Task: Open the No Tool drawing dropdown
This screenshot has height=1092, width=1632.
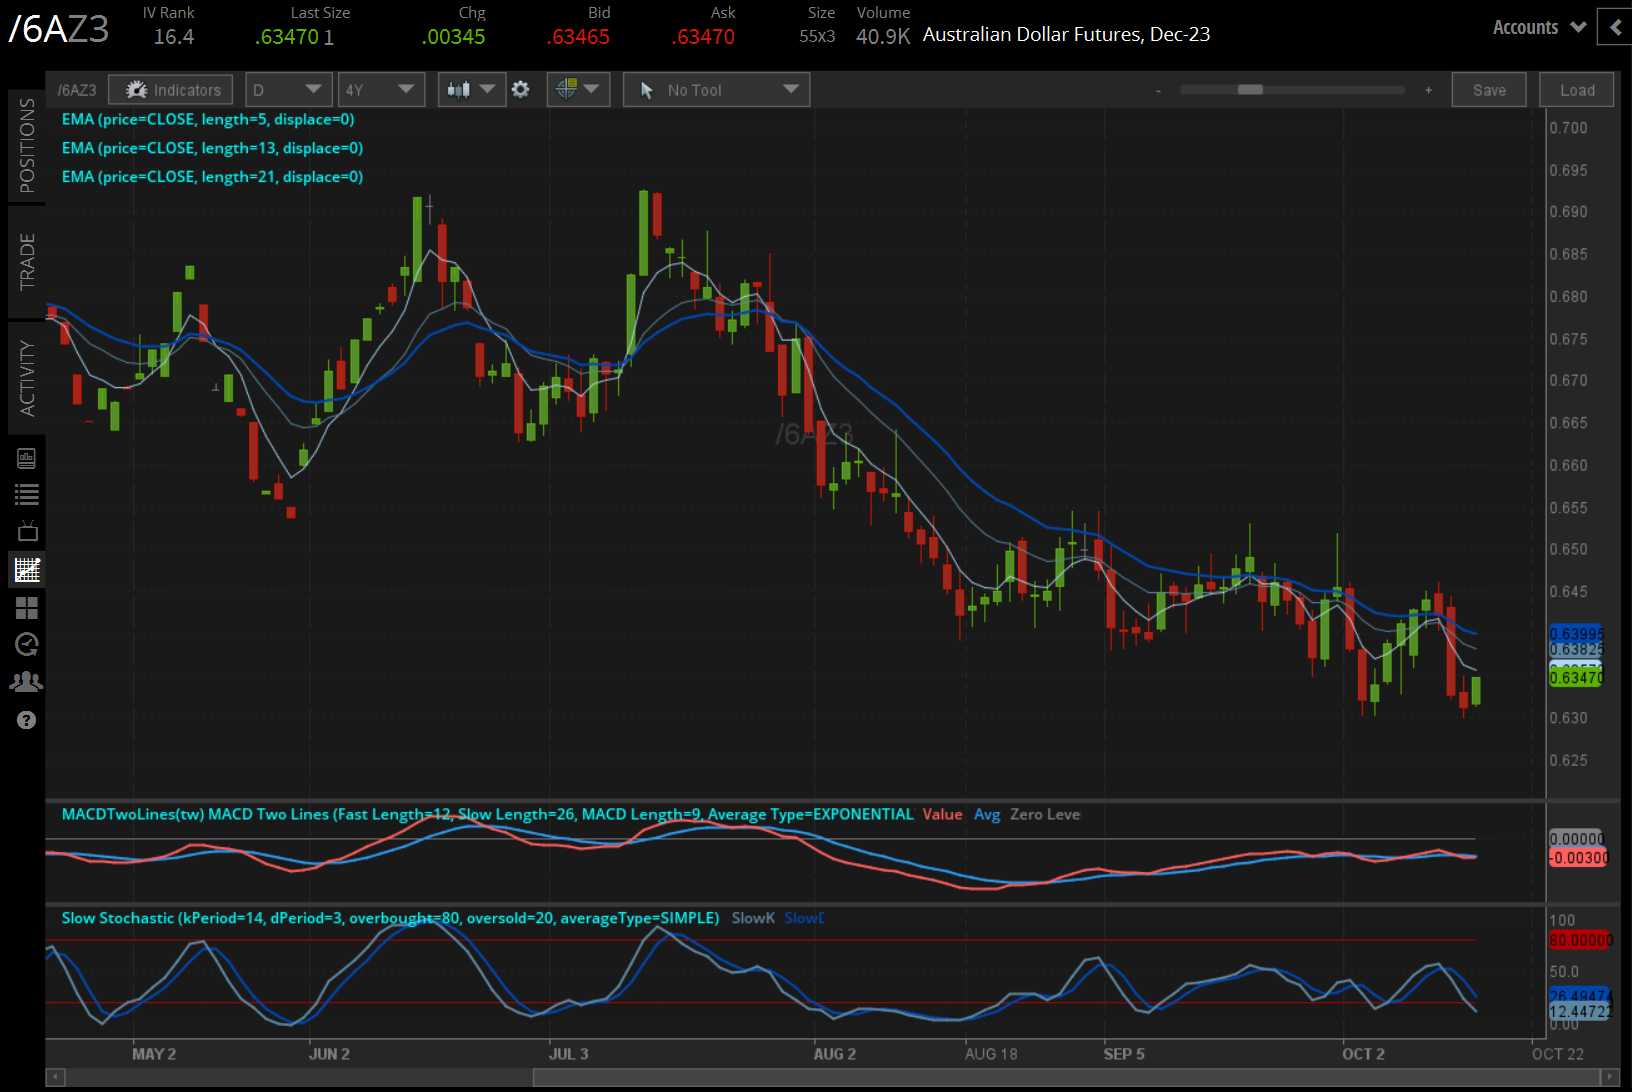Action: click(x=716, y=90)
